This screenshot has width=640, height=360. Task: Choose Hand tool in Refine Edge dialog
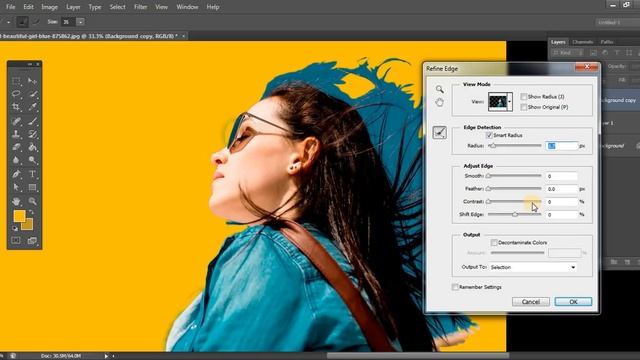pyautogui.click(x=439, y=102)
